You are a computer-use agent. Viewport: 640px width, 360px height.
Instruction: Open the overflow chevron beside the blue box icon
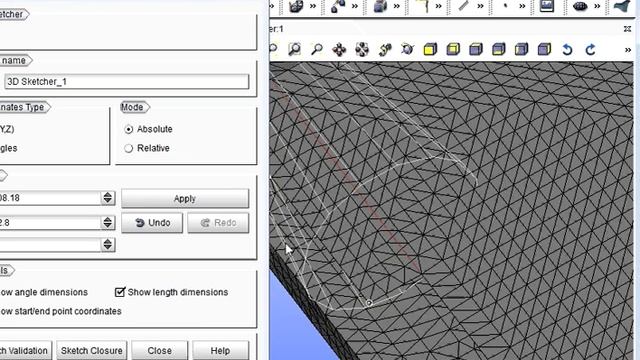[x=397, y=6]
